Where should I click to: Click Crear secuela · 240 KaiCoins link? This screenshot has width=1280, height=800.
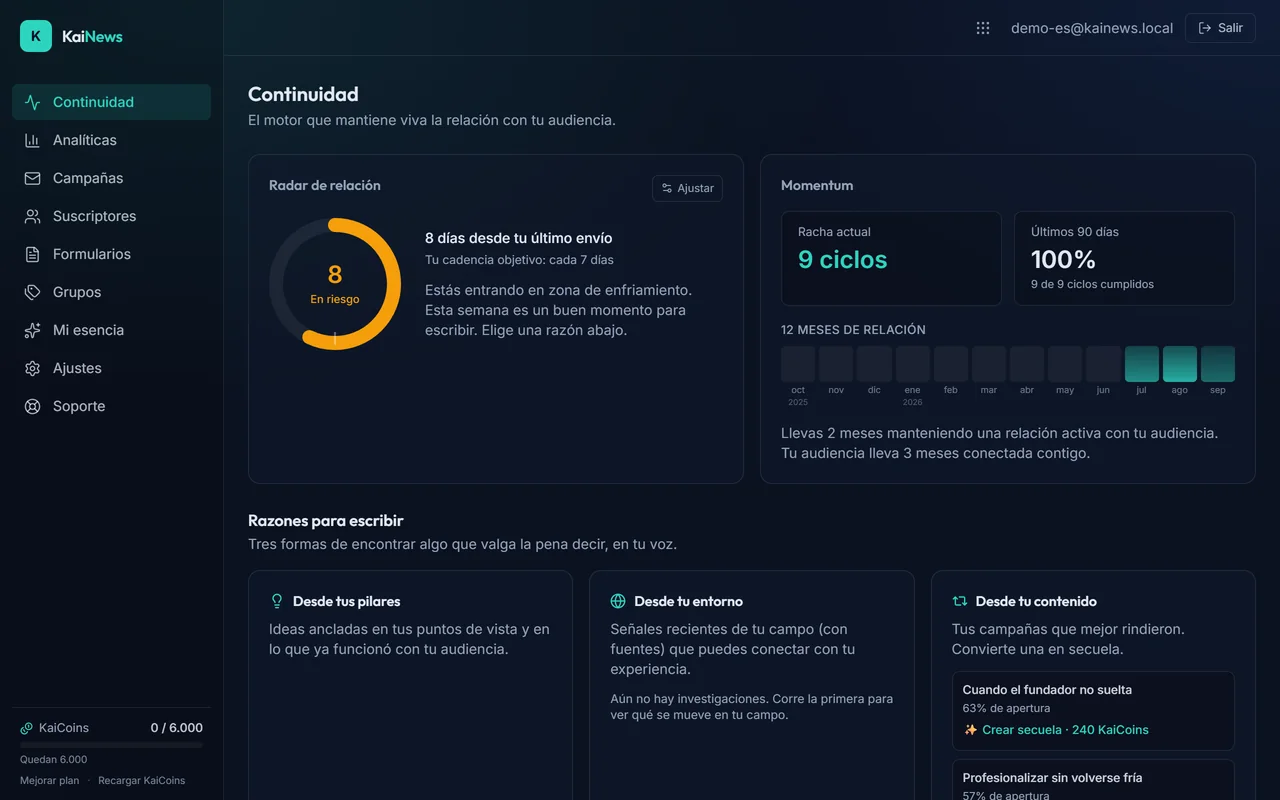pos(1056,730)
